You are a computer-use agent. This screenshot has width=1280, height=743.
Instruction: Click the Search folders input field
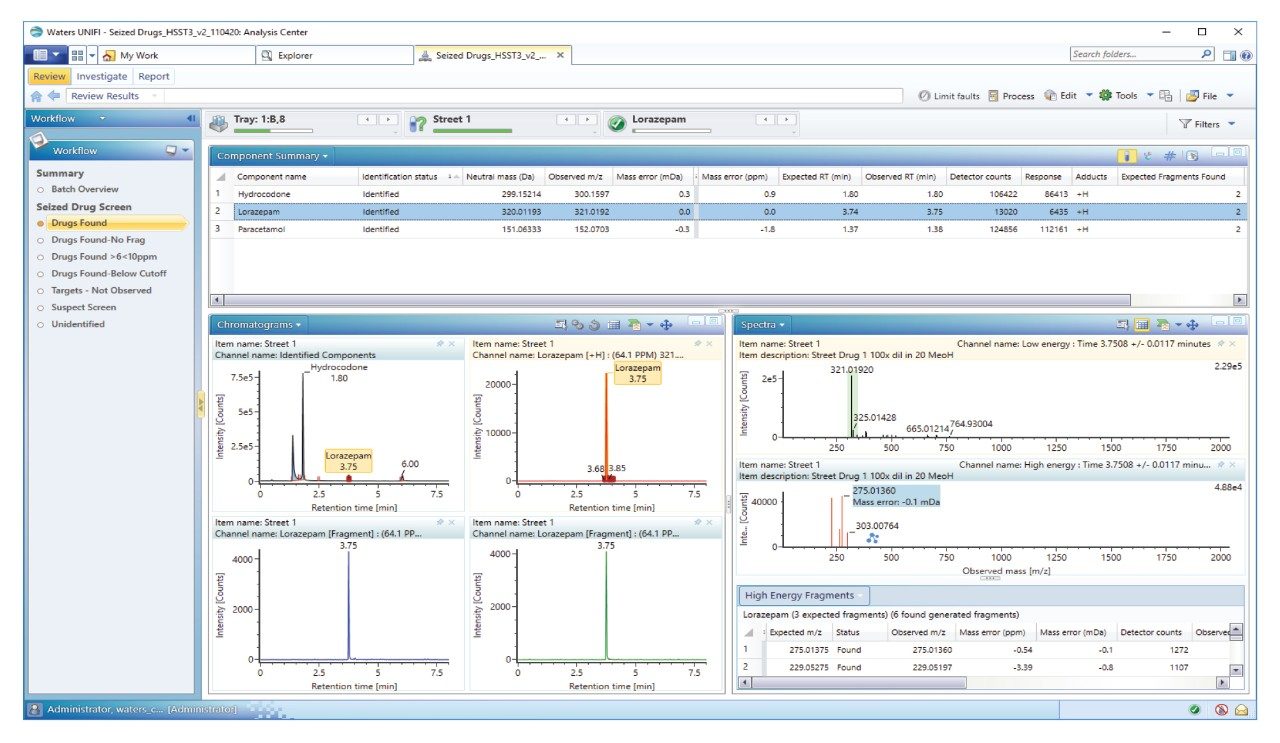tap(1132, 55)
